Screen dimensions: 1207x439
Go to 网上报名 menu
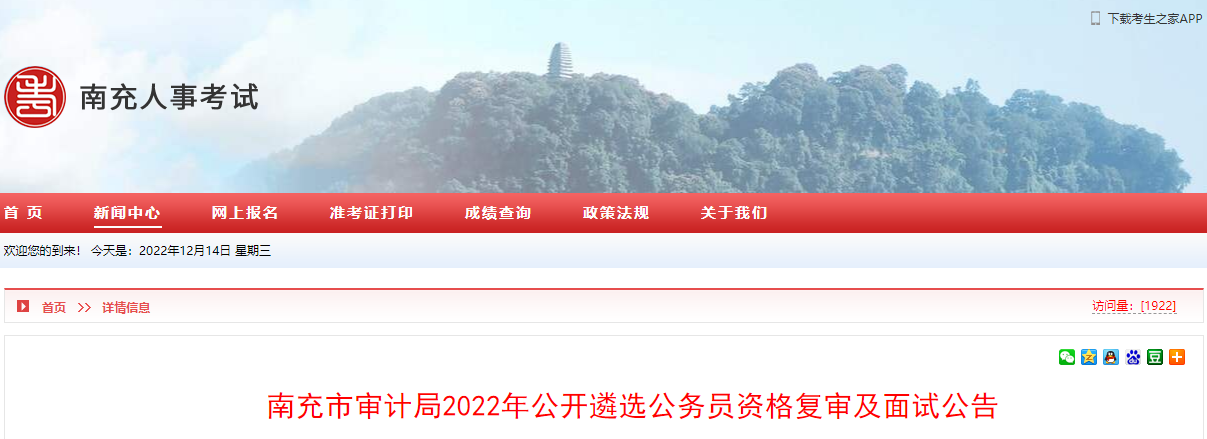[x=245, y=213]
